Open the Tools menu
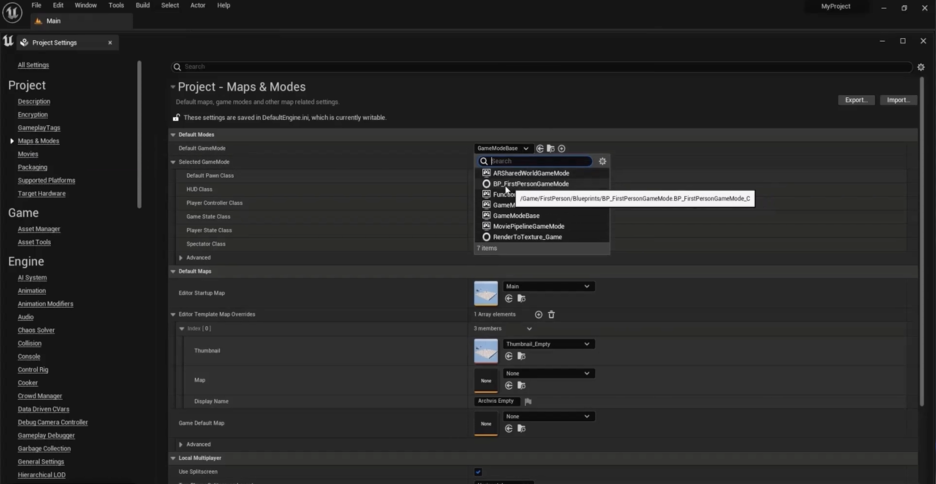Screen dimensions: 936x484 [116, 5]
